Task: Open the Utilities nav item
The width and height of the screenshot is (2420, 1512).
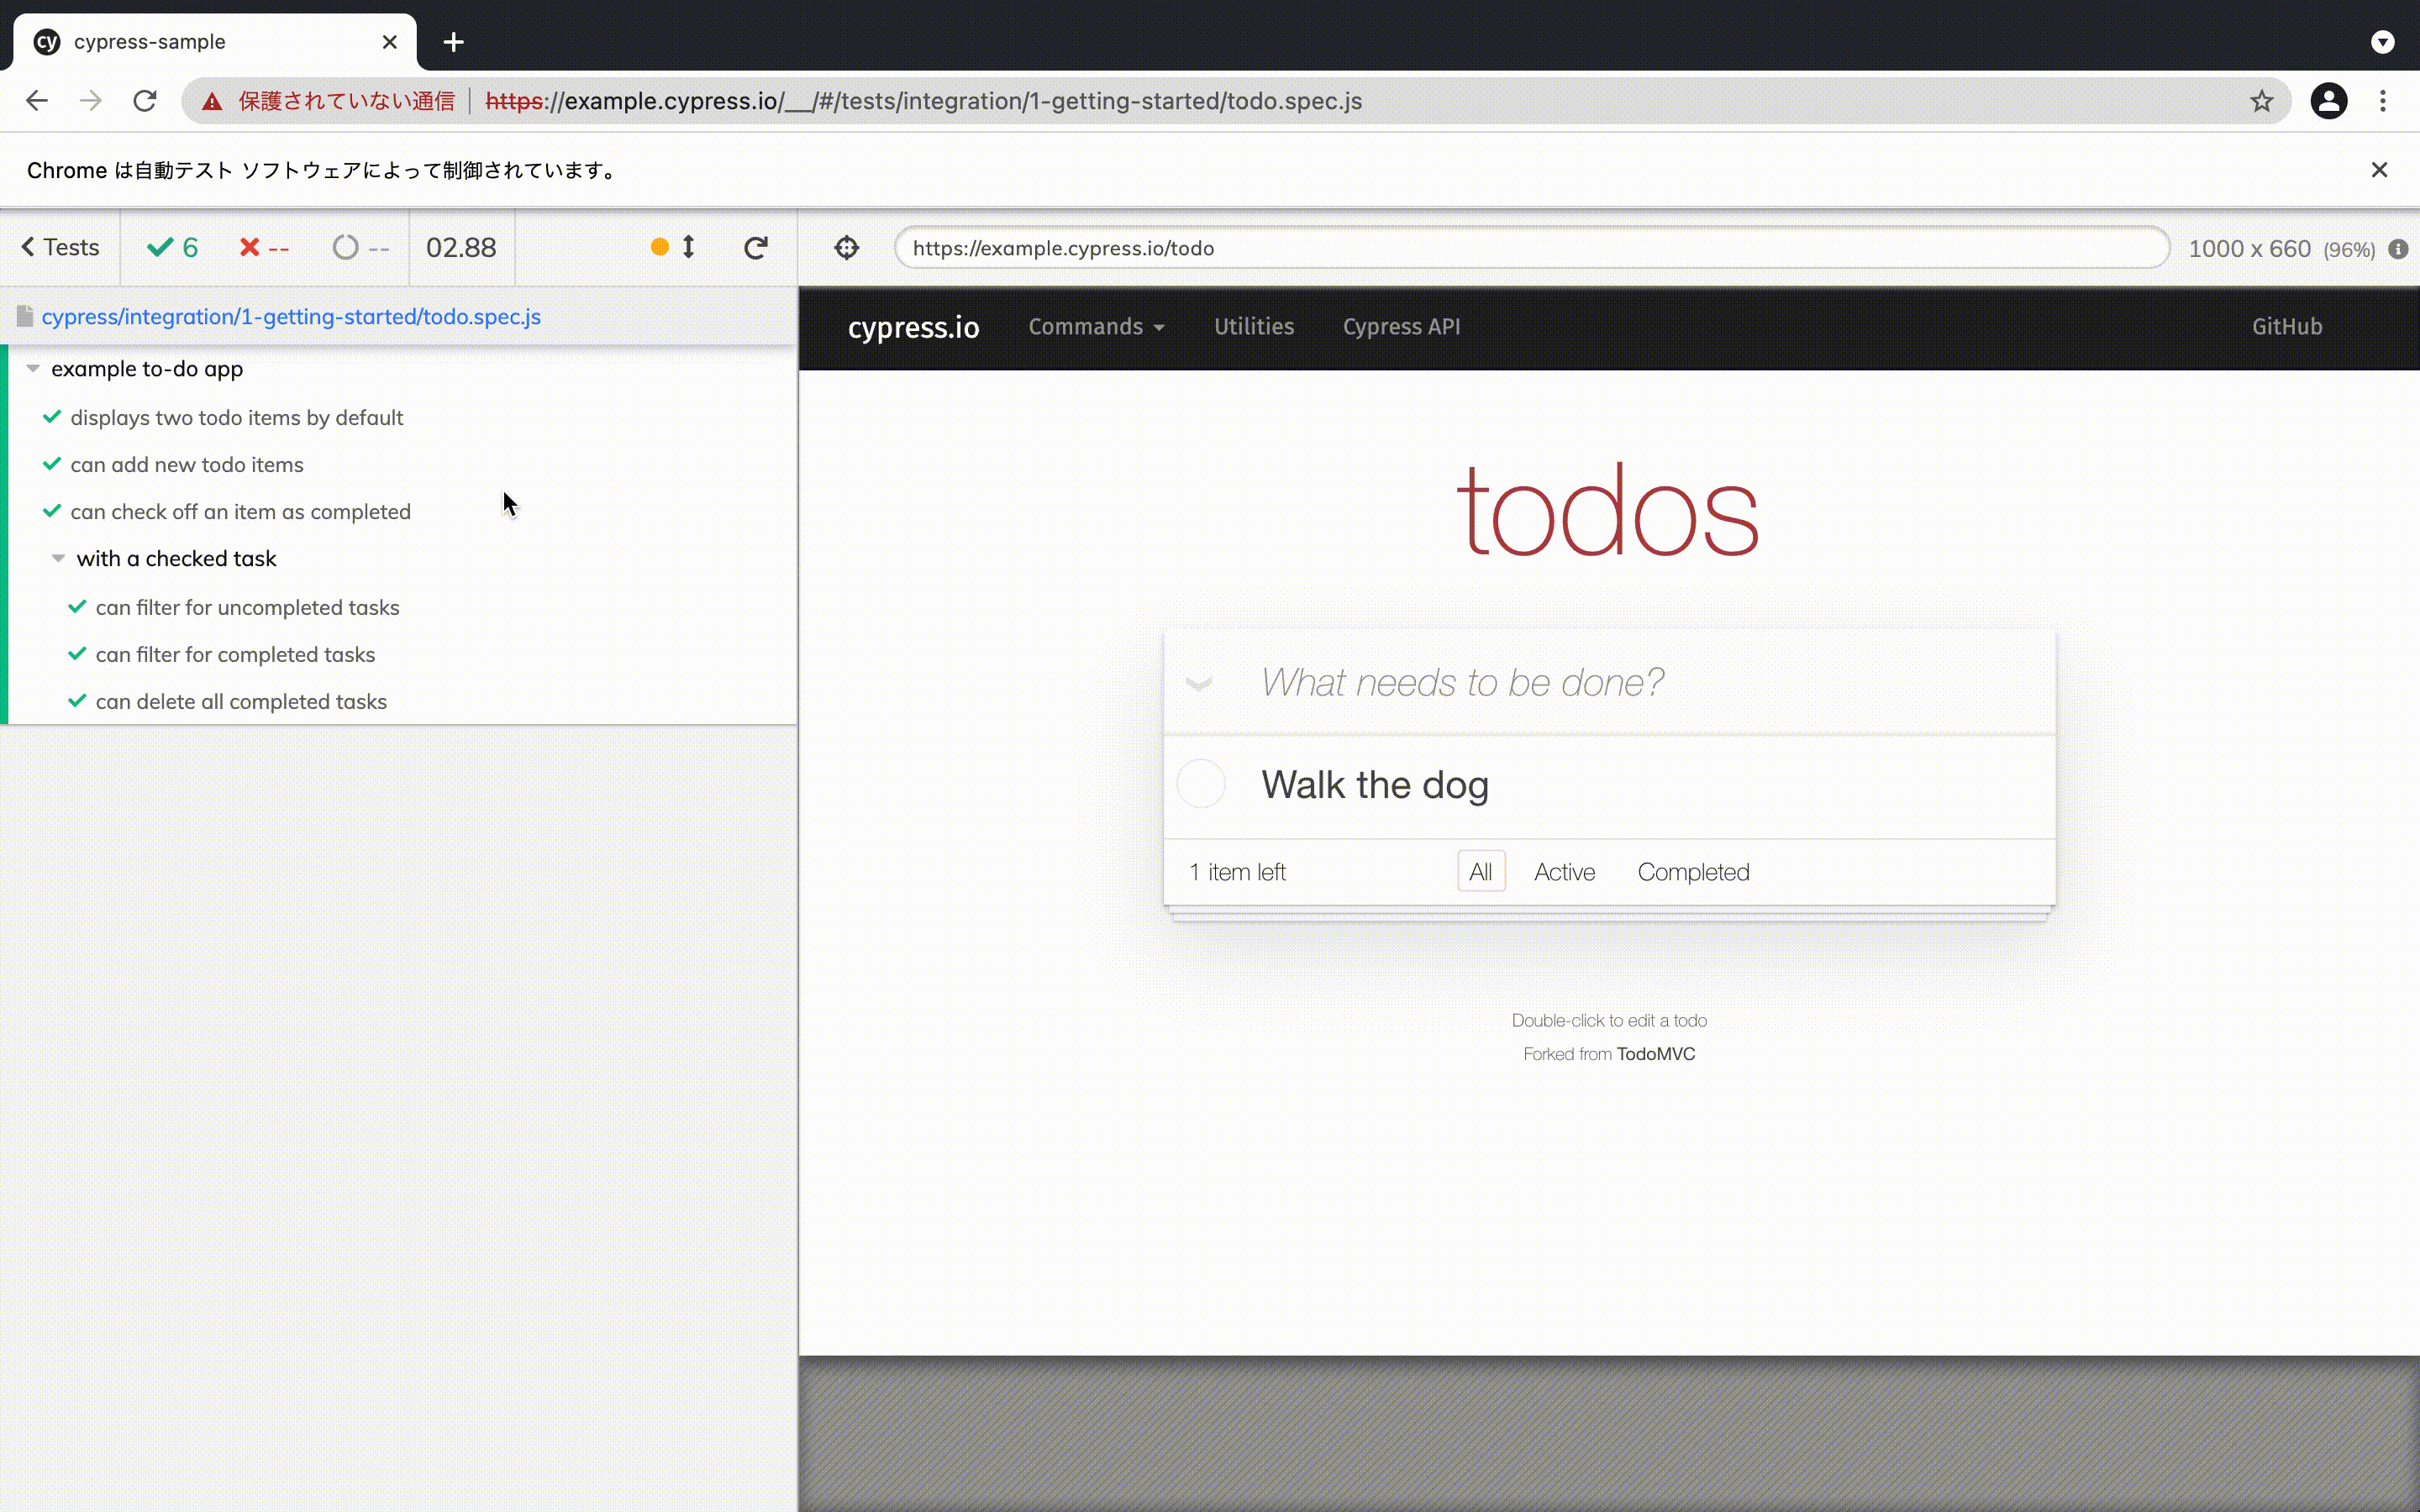Action: tap(1253, 327)
